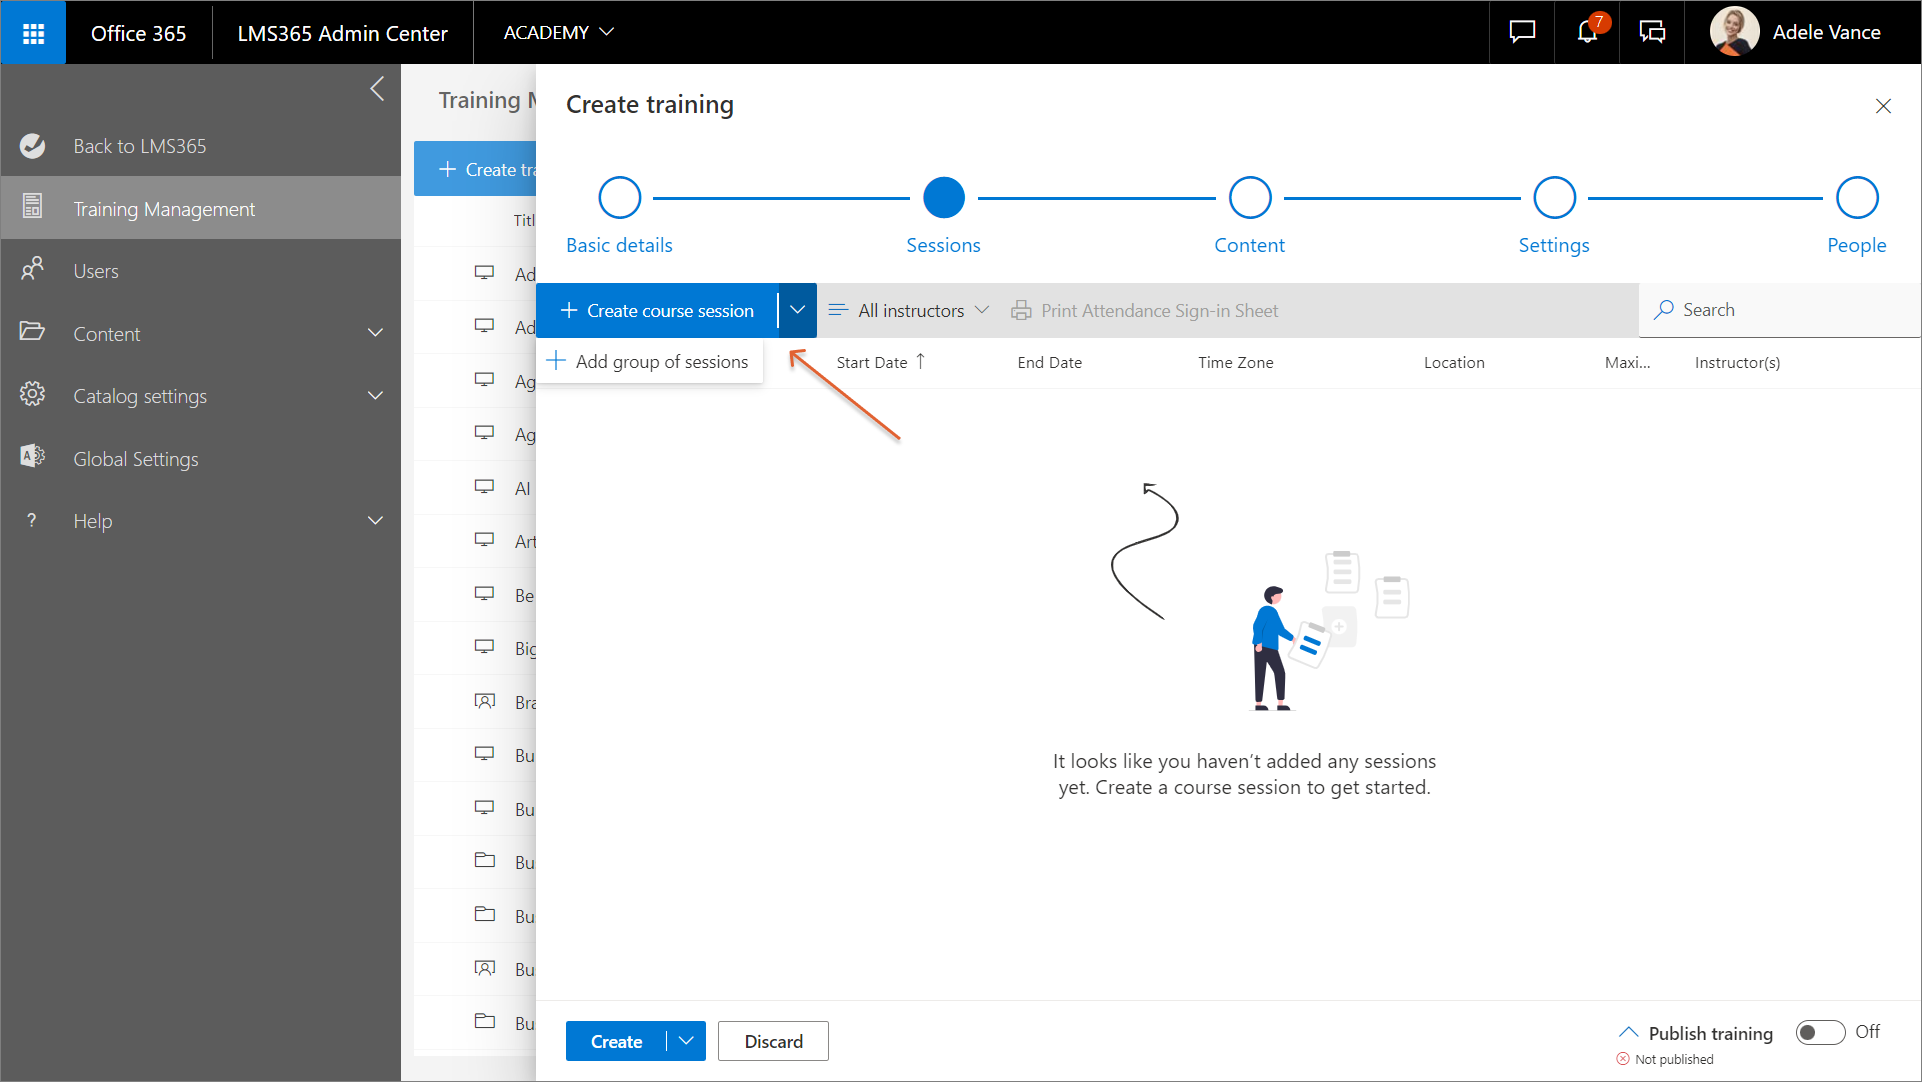
Task: Click the Users sidebar icon
Action: click(33, 270)
